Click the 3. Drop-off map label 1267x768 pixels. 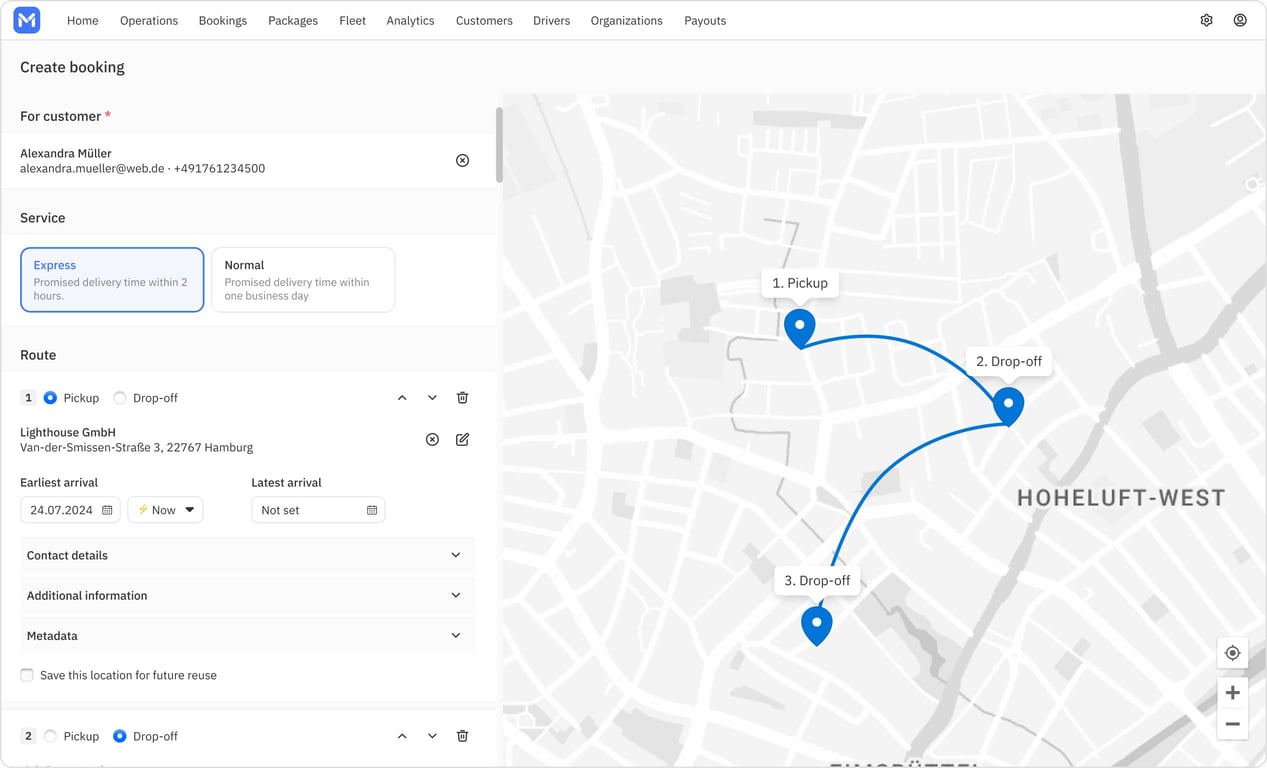click(817, 580)
